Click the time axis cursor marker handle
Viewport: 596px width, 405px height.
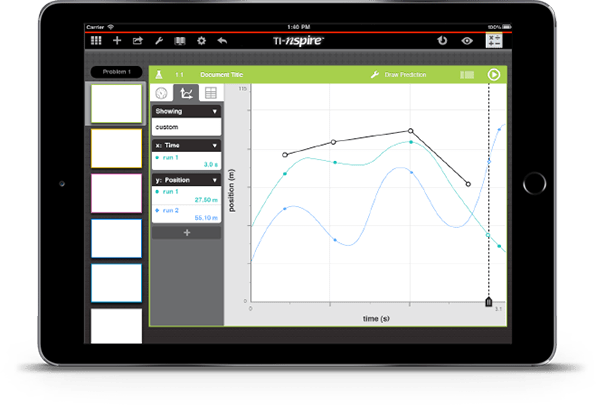(488, 302)
